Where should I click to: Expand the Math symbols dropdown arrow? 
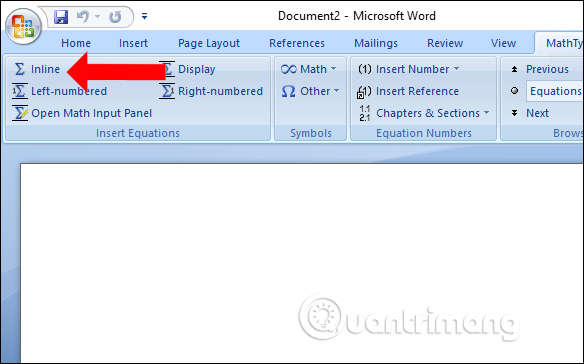point(333,69)
